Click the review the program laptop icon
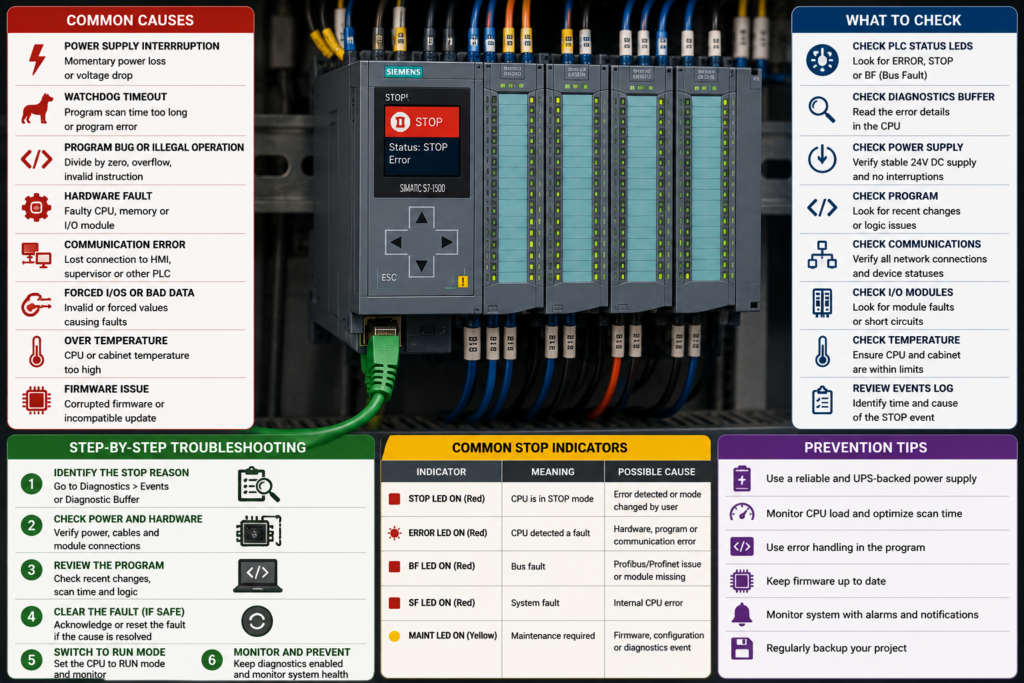The image size is (1024, 683). 258,576
